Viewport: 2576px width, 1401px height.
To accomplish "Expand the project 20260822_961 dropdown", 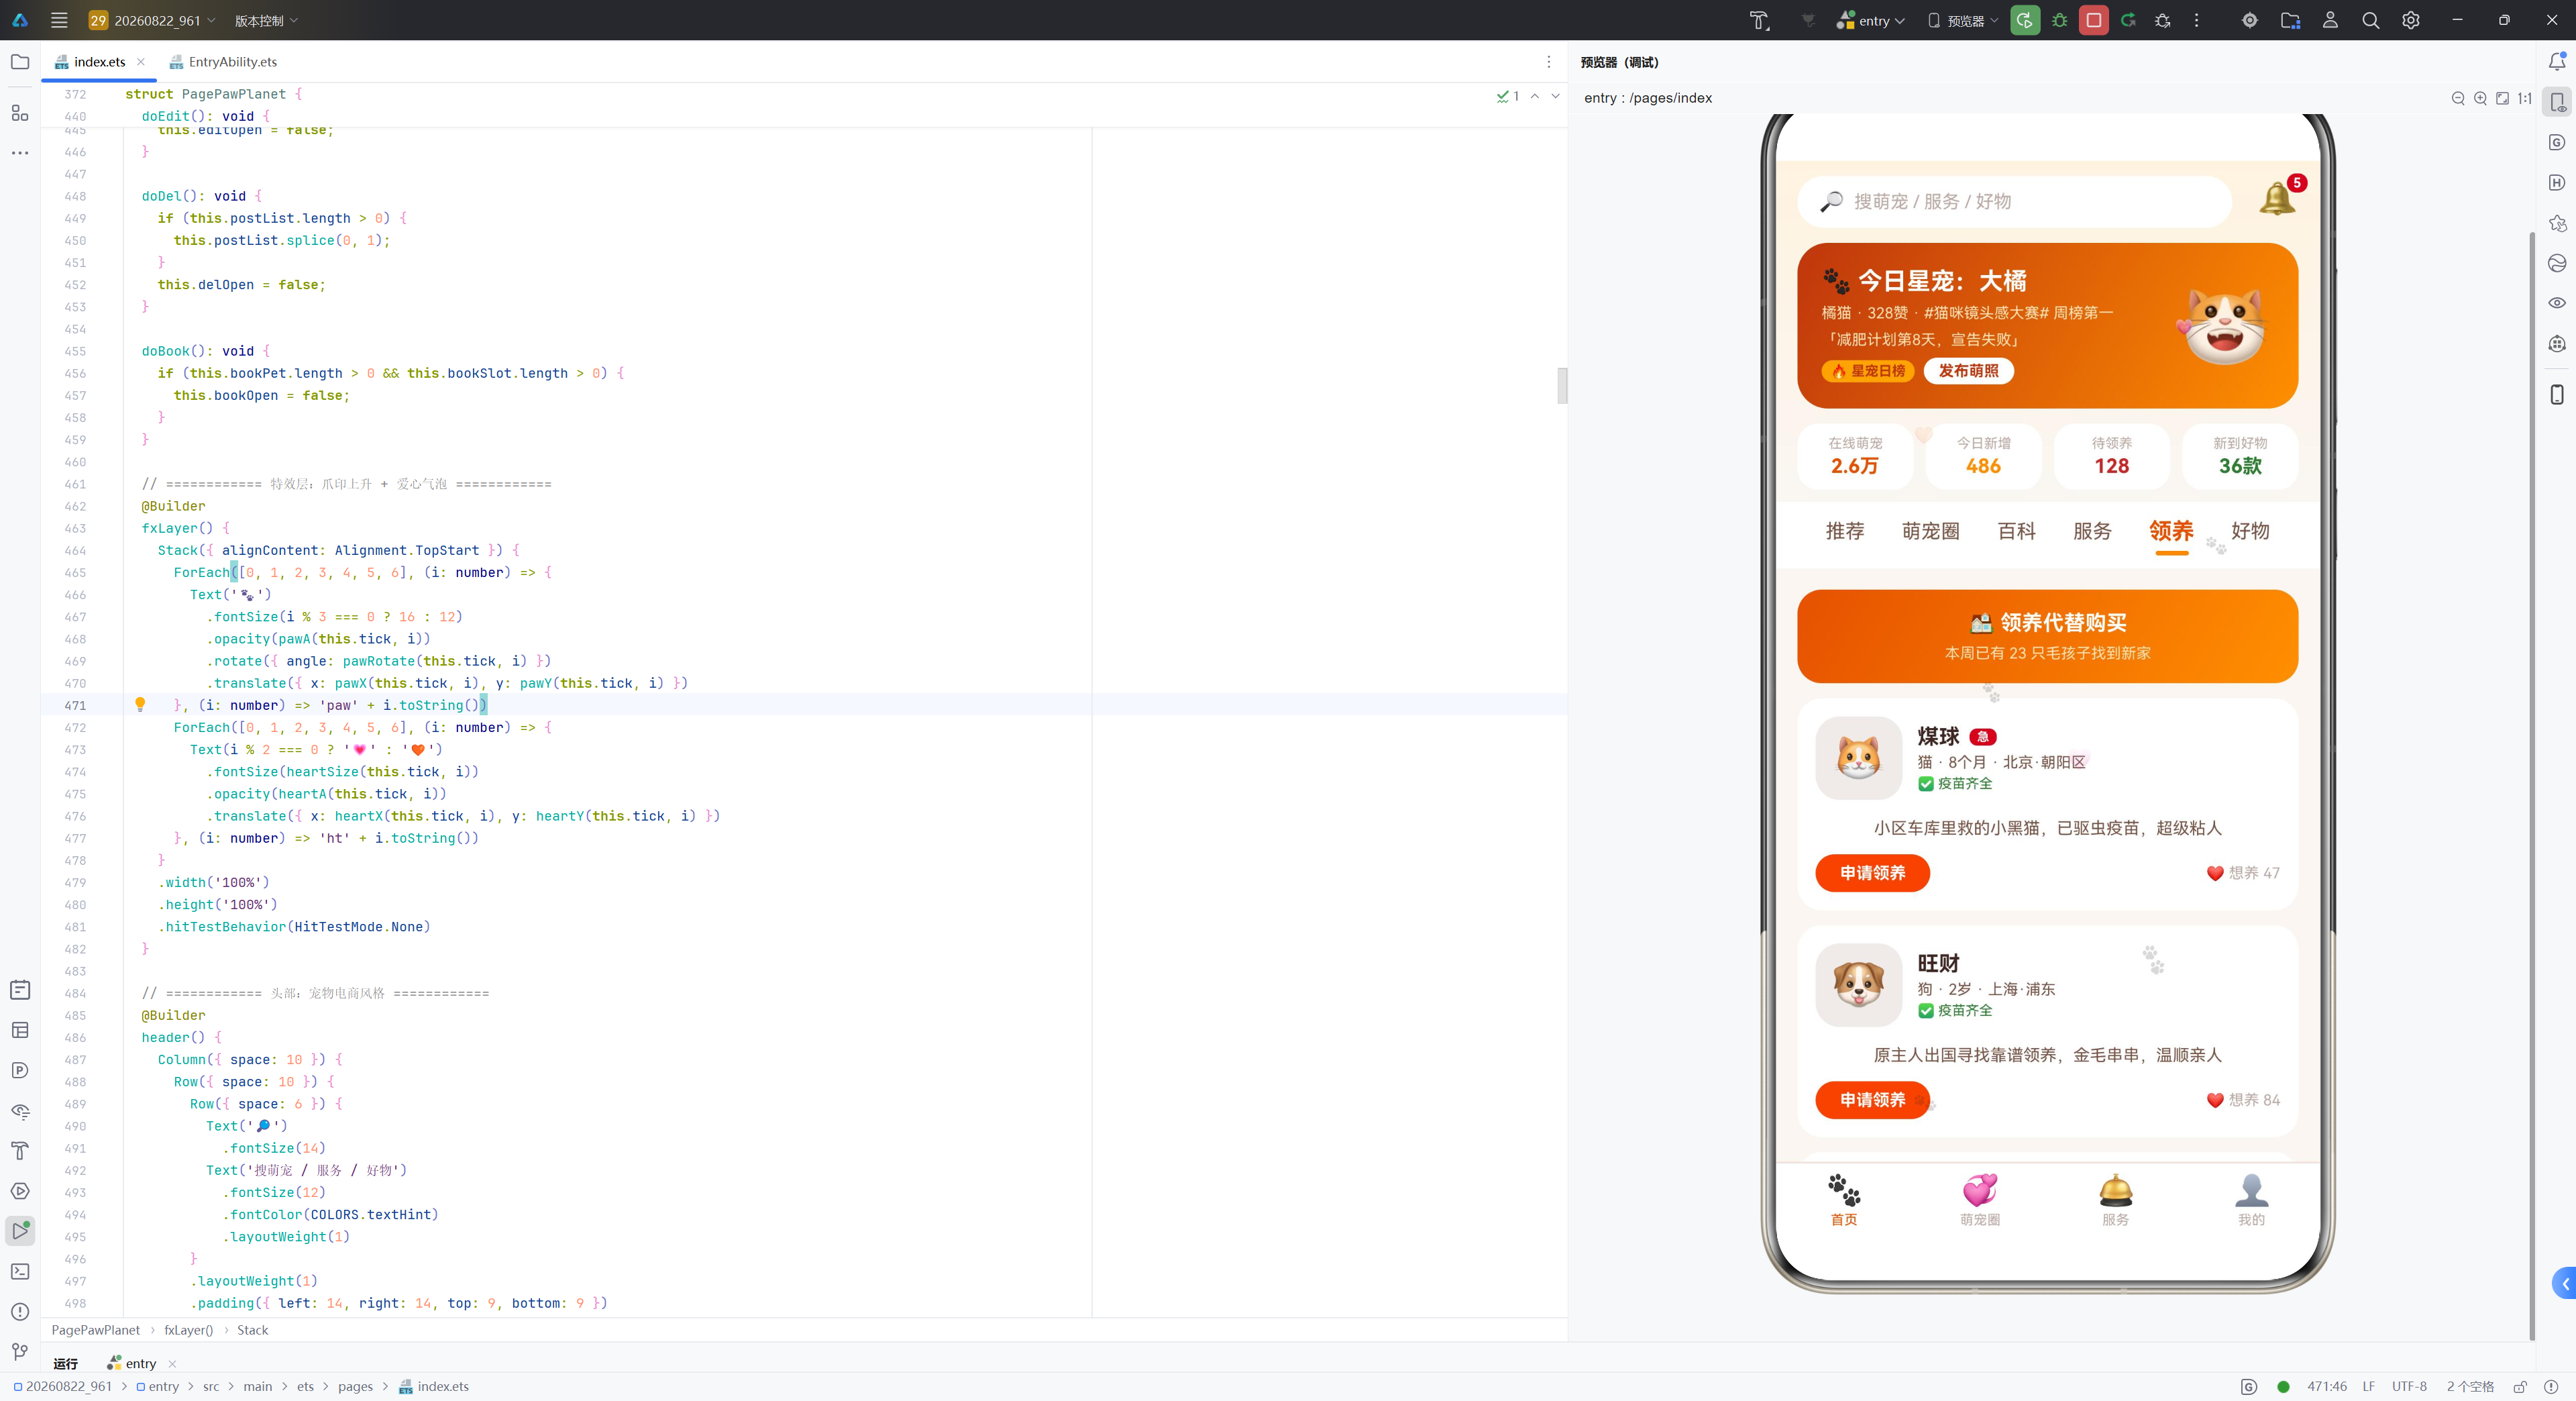I will click(152, 20).
